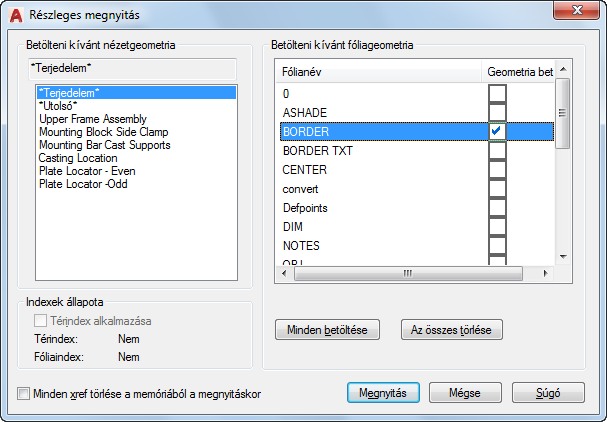This screenshot has height=422, width=607.
Task: Click the vertical scrollbar thumb in layer list
Action: (x=562, y=113)
